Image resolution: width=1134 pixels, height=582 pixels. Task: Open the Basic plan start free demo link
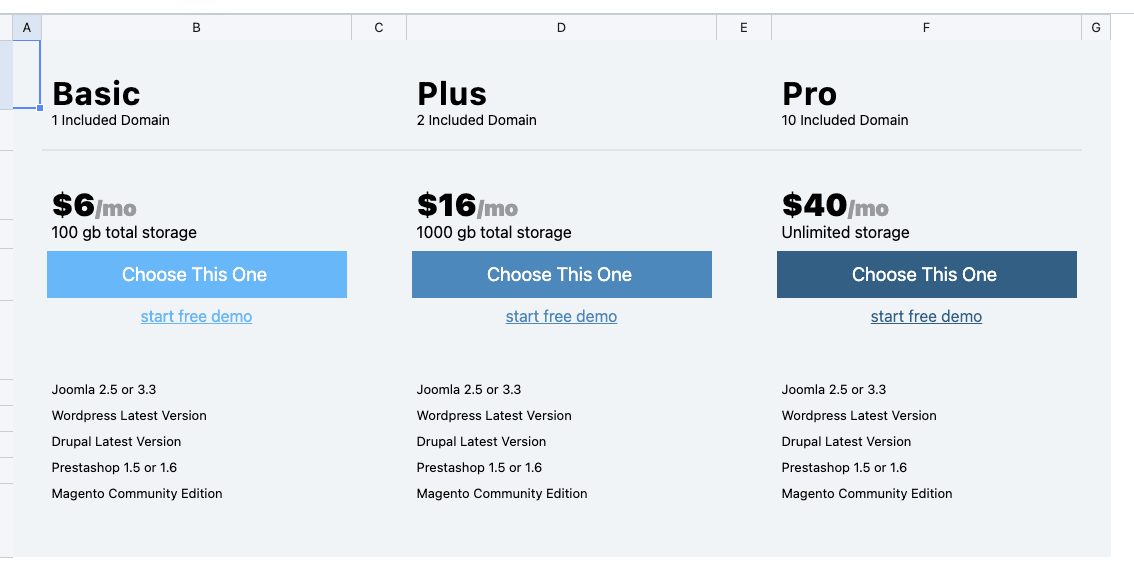coord(196,317)
